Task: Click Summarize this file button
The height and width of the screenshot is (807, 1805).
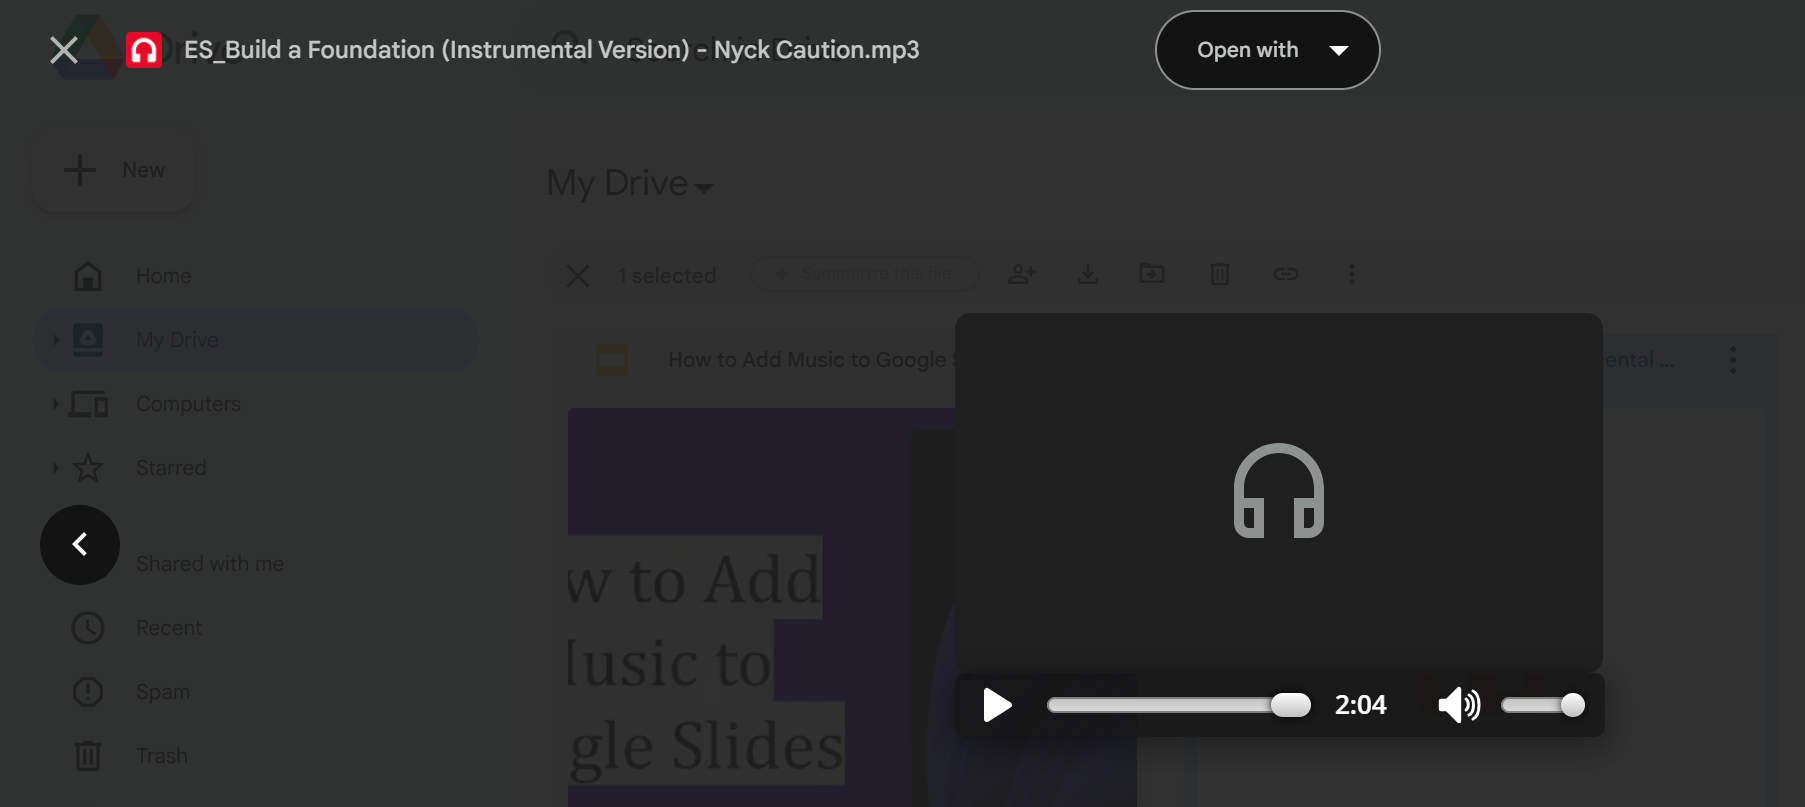Action: (864, 274)
